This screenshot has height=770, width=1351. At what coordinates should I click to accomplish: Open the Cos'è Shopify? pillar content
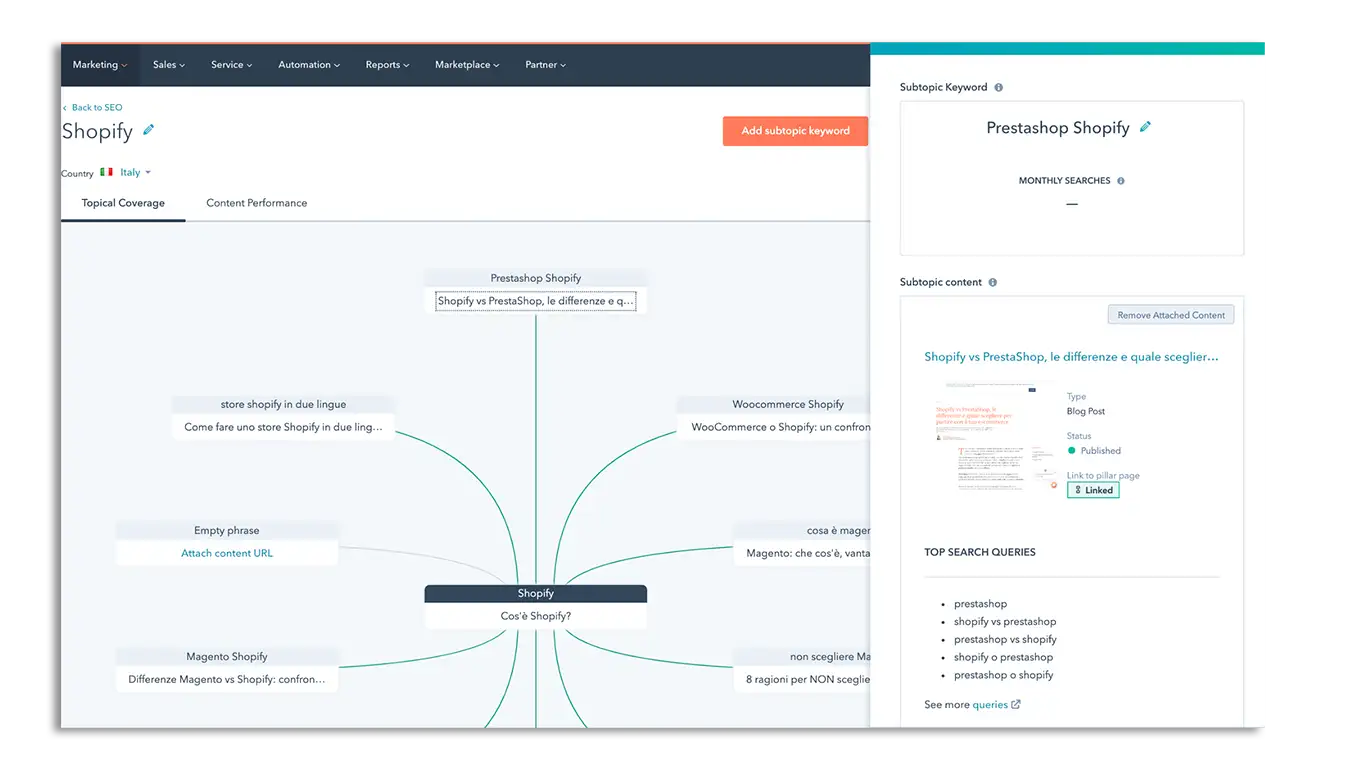[x=536, y=616]
